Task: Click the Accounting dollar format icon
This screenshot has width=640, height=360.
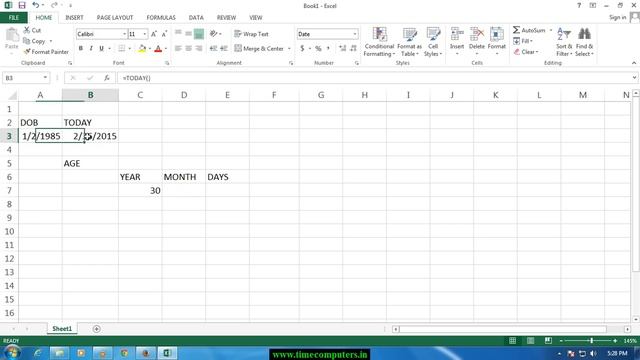Action: [302, 48]
